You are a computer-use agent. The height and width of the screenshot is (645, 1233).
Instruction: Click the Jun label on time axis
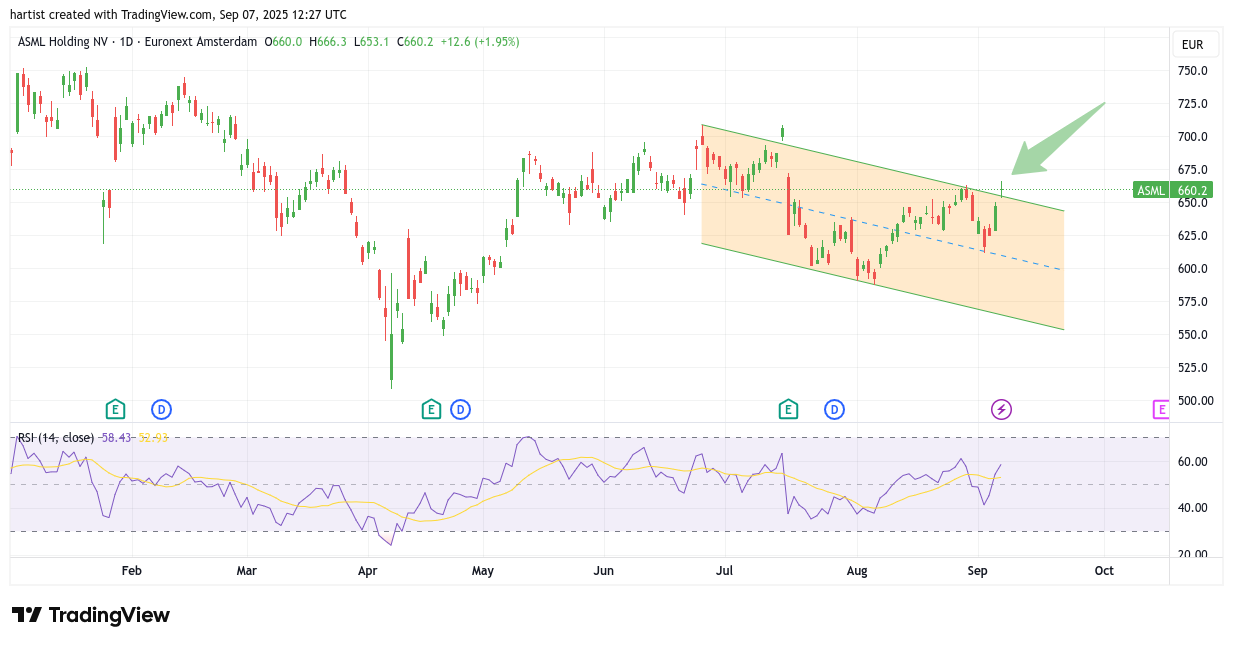point(604,571)
